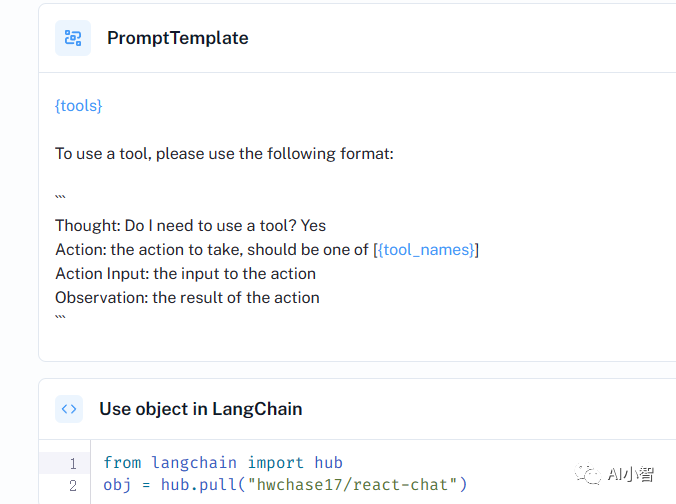
Task: Select the {tool_names} variable
Action: click(x=426, y=249)
